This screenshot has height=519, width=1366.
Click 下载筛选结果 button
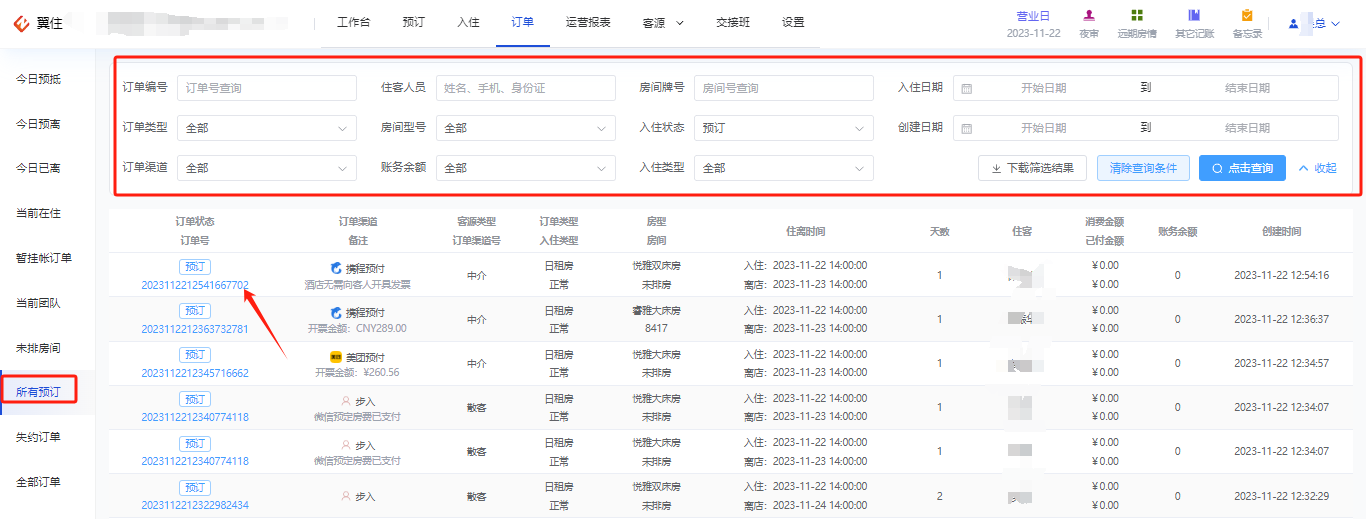tap(1032, 168)
